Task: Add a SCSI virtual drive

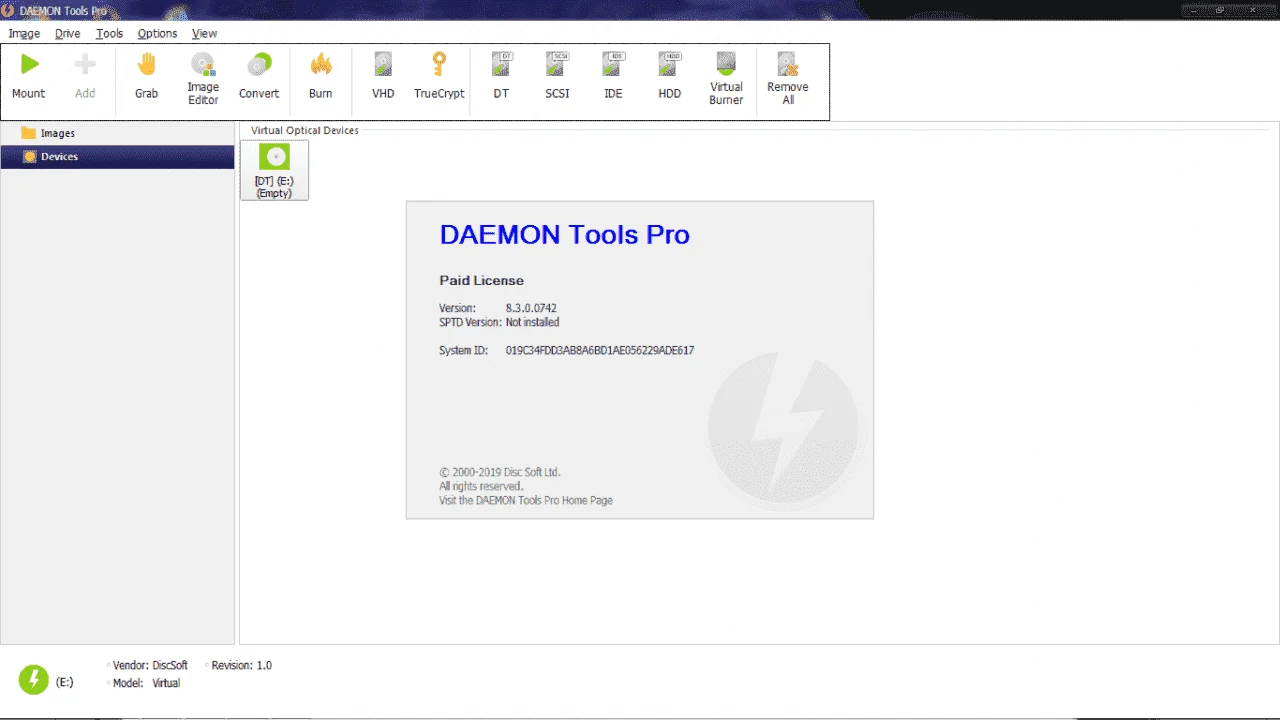Action: tap(557, 78)
